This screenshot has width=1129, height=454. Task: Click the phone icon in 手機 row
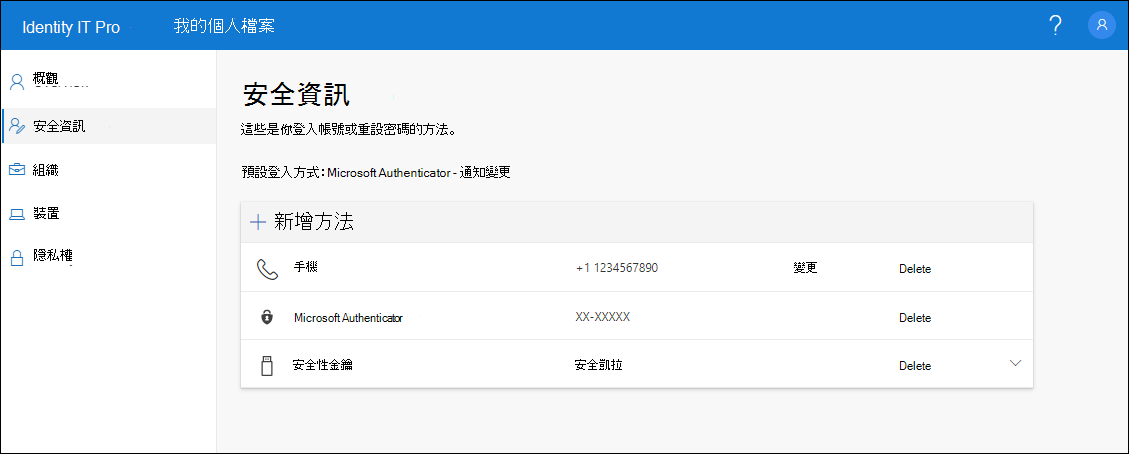coord(267,269)
